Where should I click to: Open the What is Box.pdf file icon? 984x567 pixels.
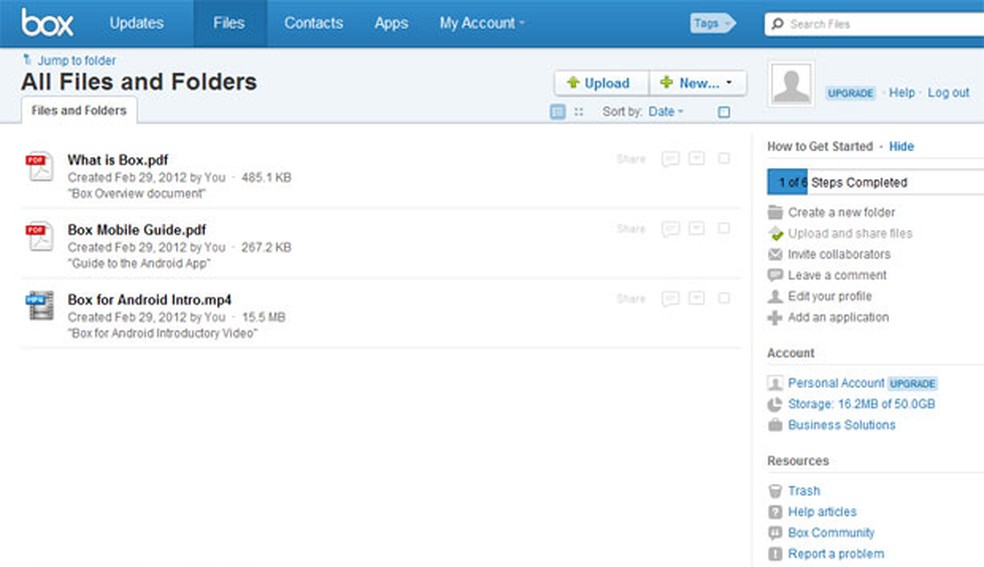click(x=40, y=167)
